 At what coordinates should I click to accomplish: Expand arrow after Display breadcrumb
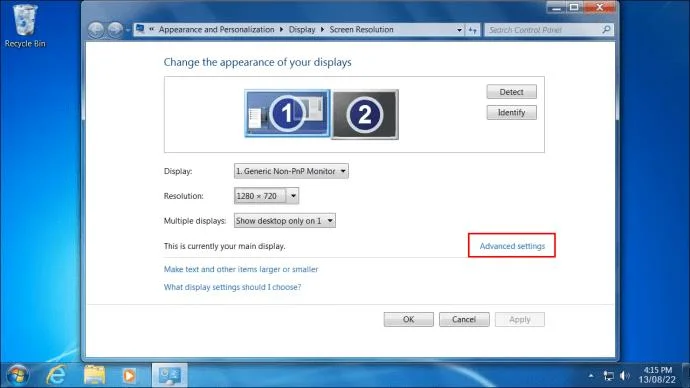coord(322,29)
